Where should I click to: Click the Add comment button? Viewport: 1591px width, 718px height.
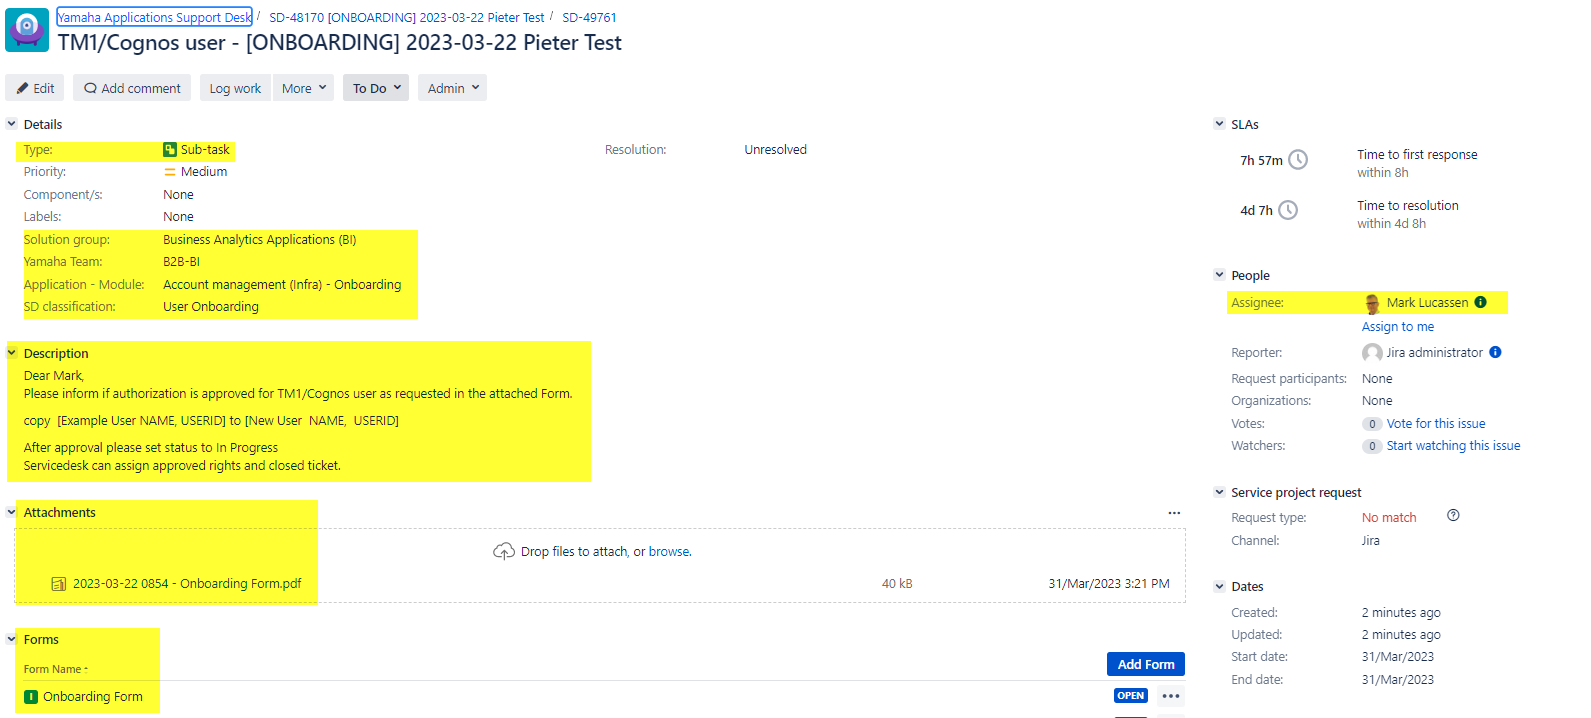[132, 88]
